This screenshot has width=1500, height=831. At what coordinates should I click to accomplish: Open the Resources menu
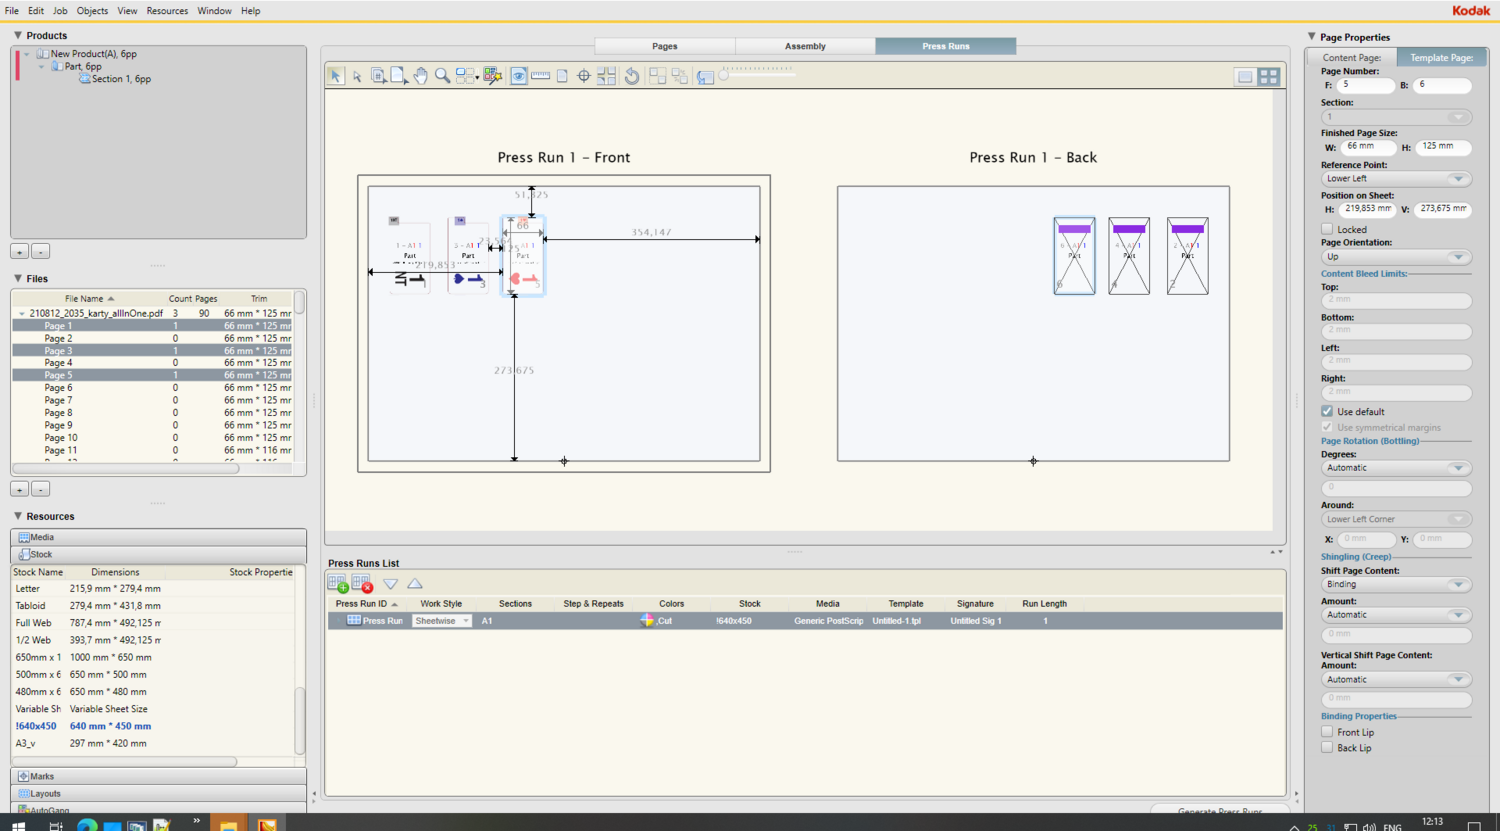[167, 11]
